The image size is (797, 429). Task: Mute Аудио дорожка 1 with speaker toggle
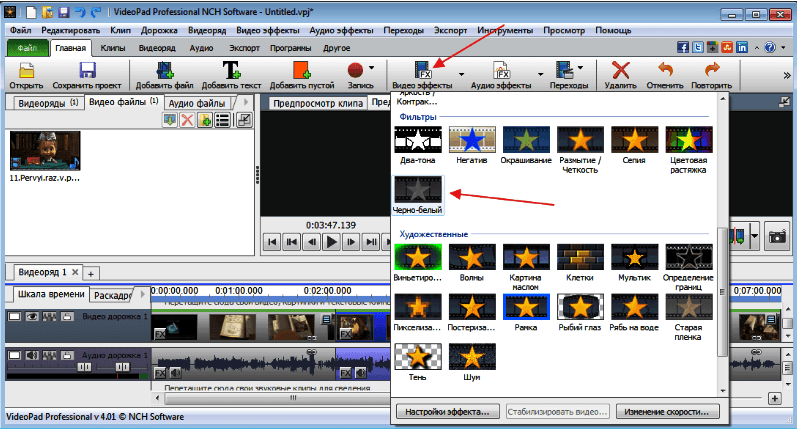[x=32, y=355]
